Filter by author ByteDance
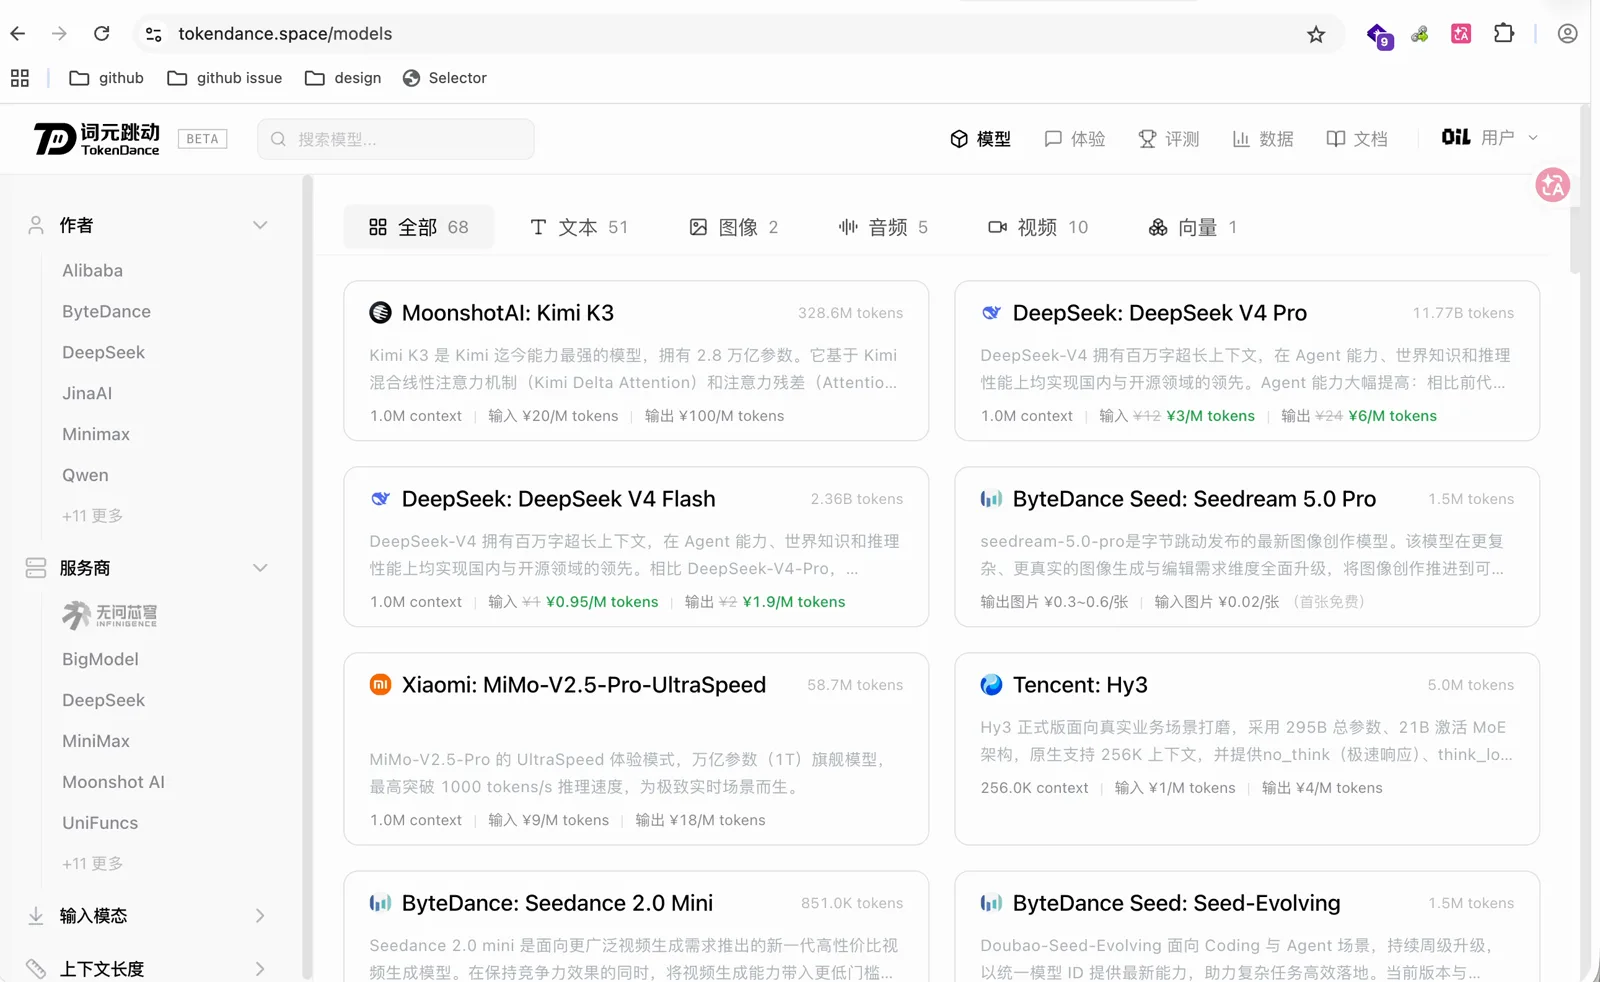The height and width of the screenshot is (982, 1600). pos(106,312)
